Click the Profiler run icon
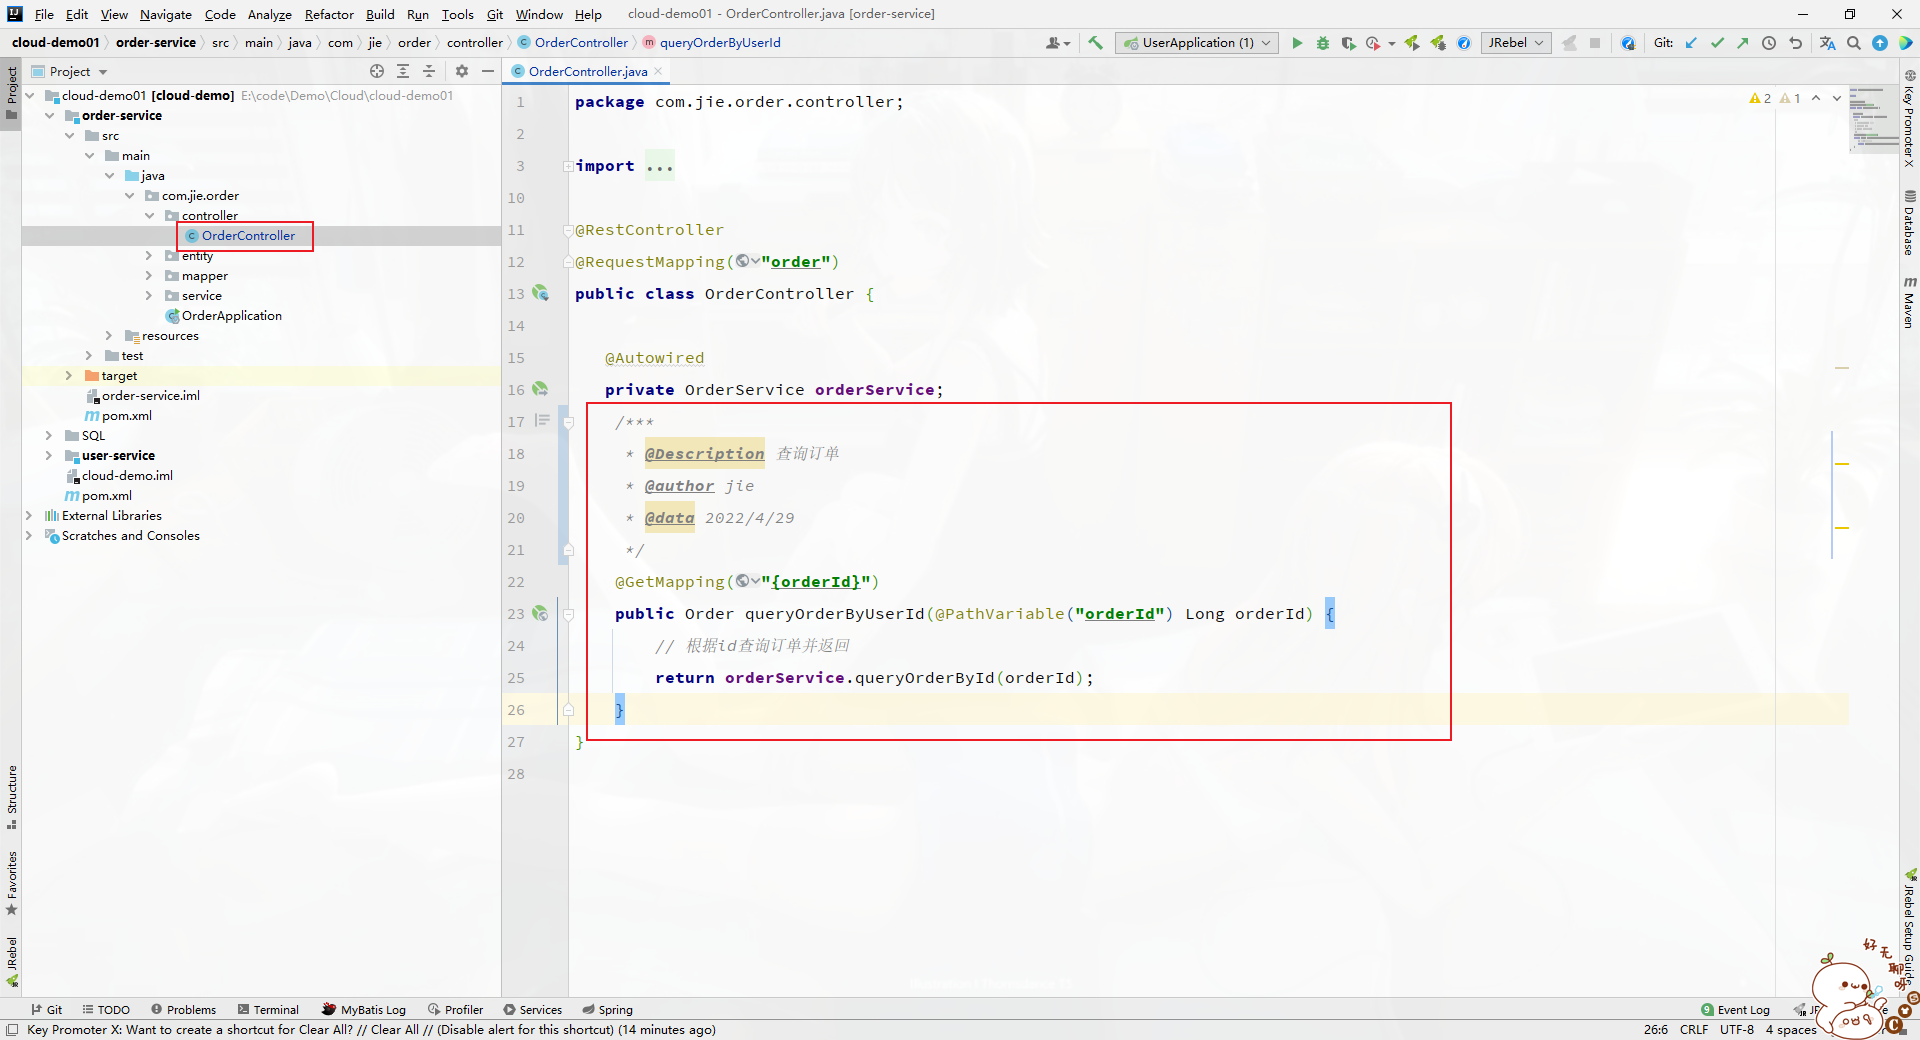Image resolution: width=1920 pixels, height=1040 pixels. tap(1374, 43)
